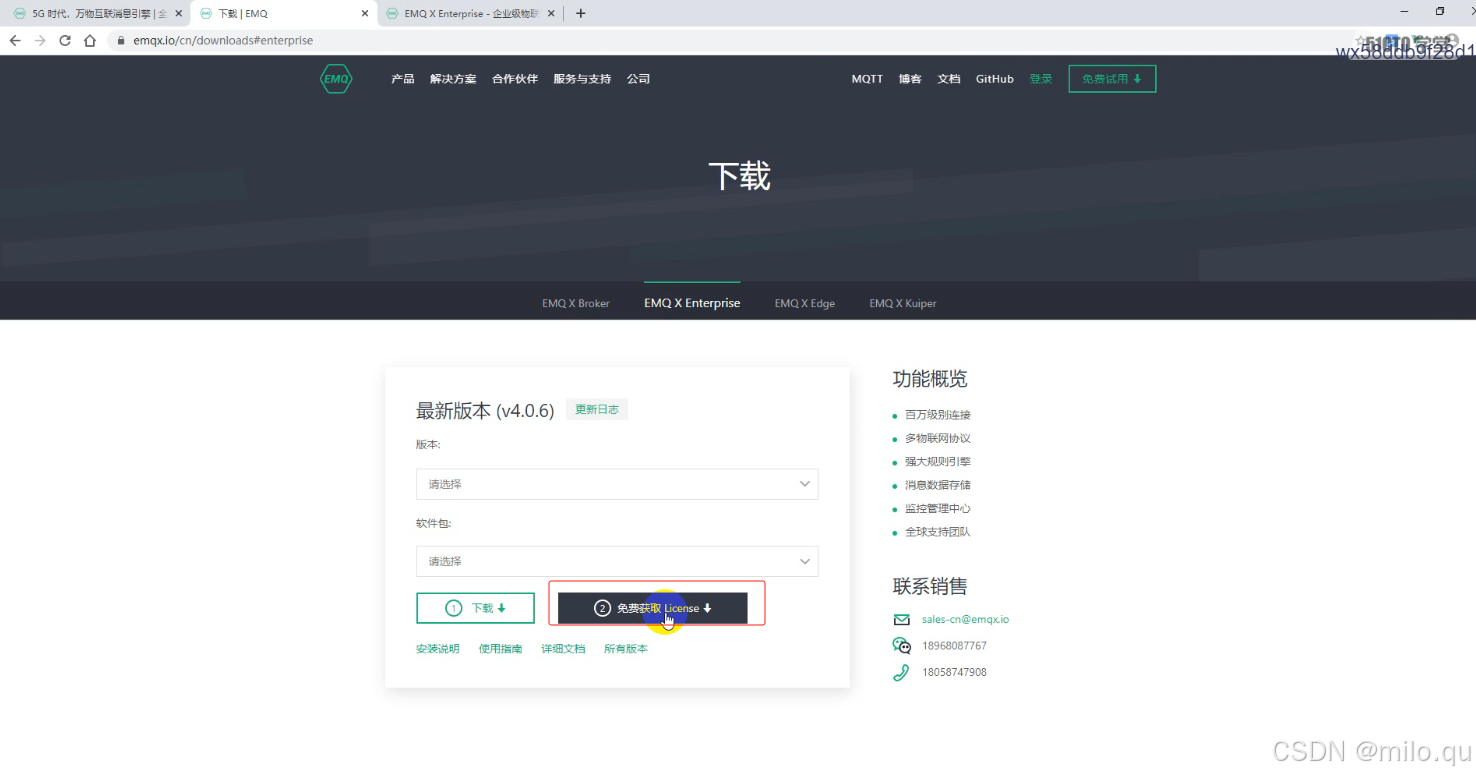
Task: Open the 版本 dropdown selector
Action: coord(617,484)
